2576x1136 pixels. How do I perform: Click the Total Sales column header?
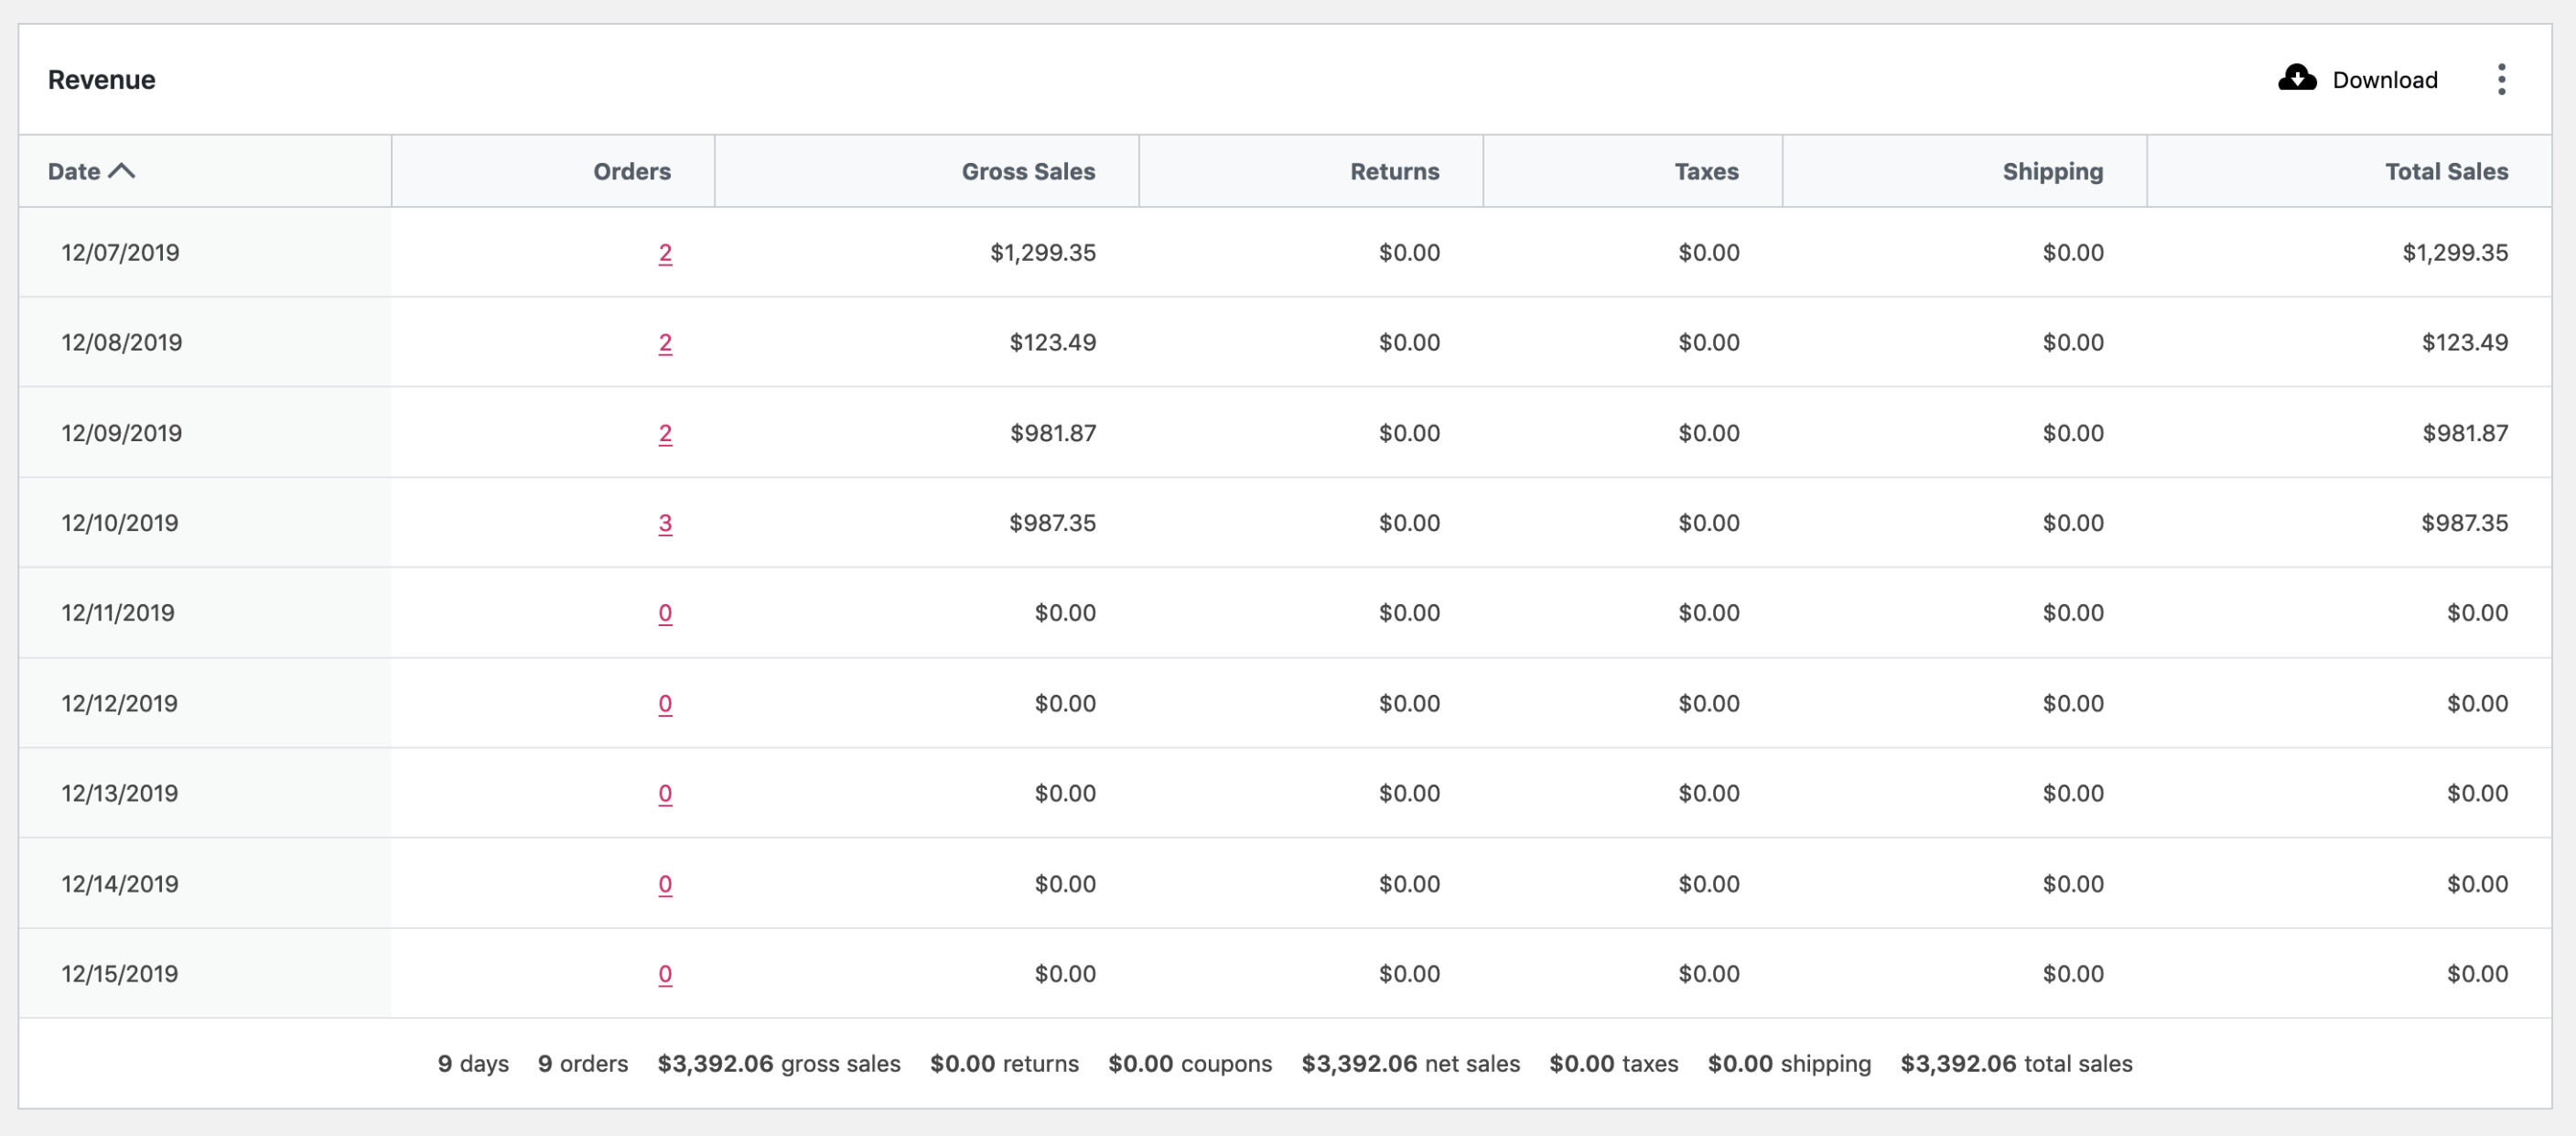2446,170
